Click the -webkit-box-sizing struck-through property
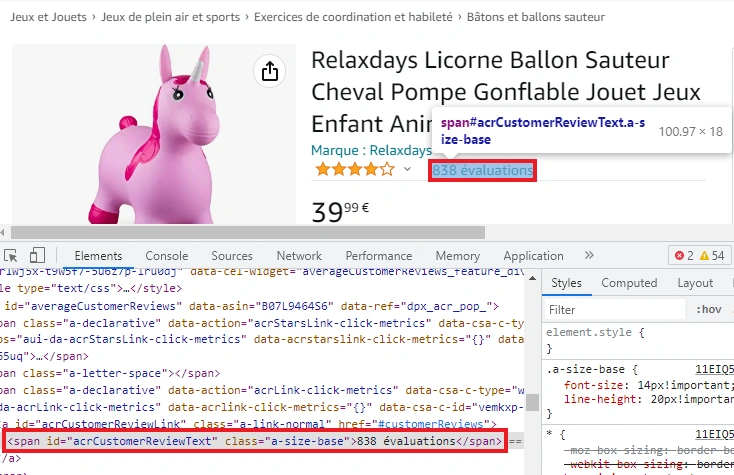Screen dimensions: 734x475 click(649, 464)
